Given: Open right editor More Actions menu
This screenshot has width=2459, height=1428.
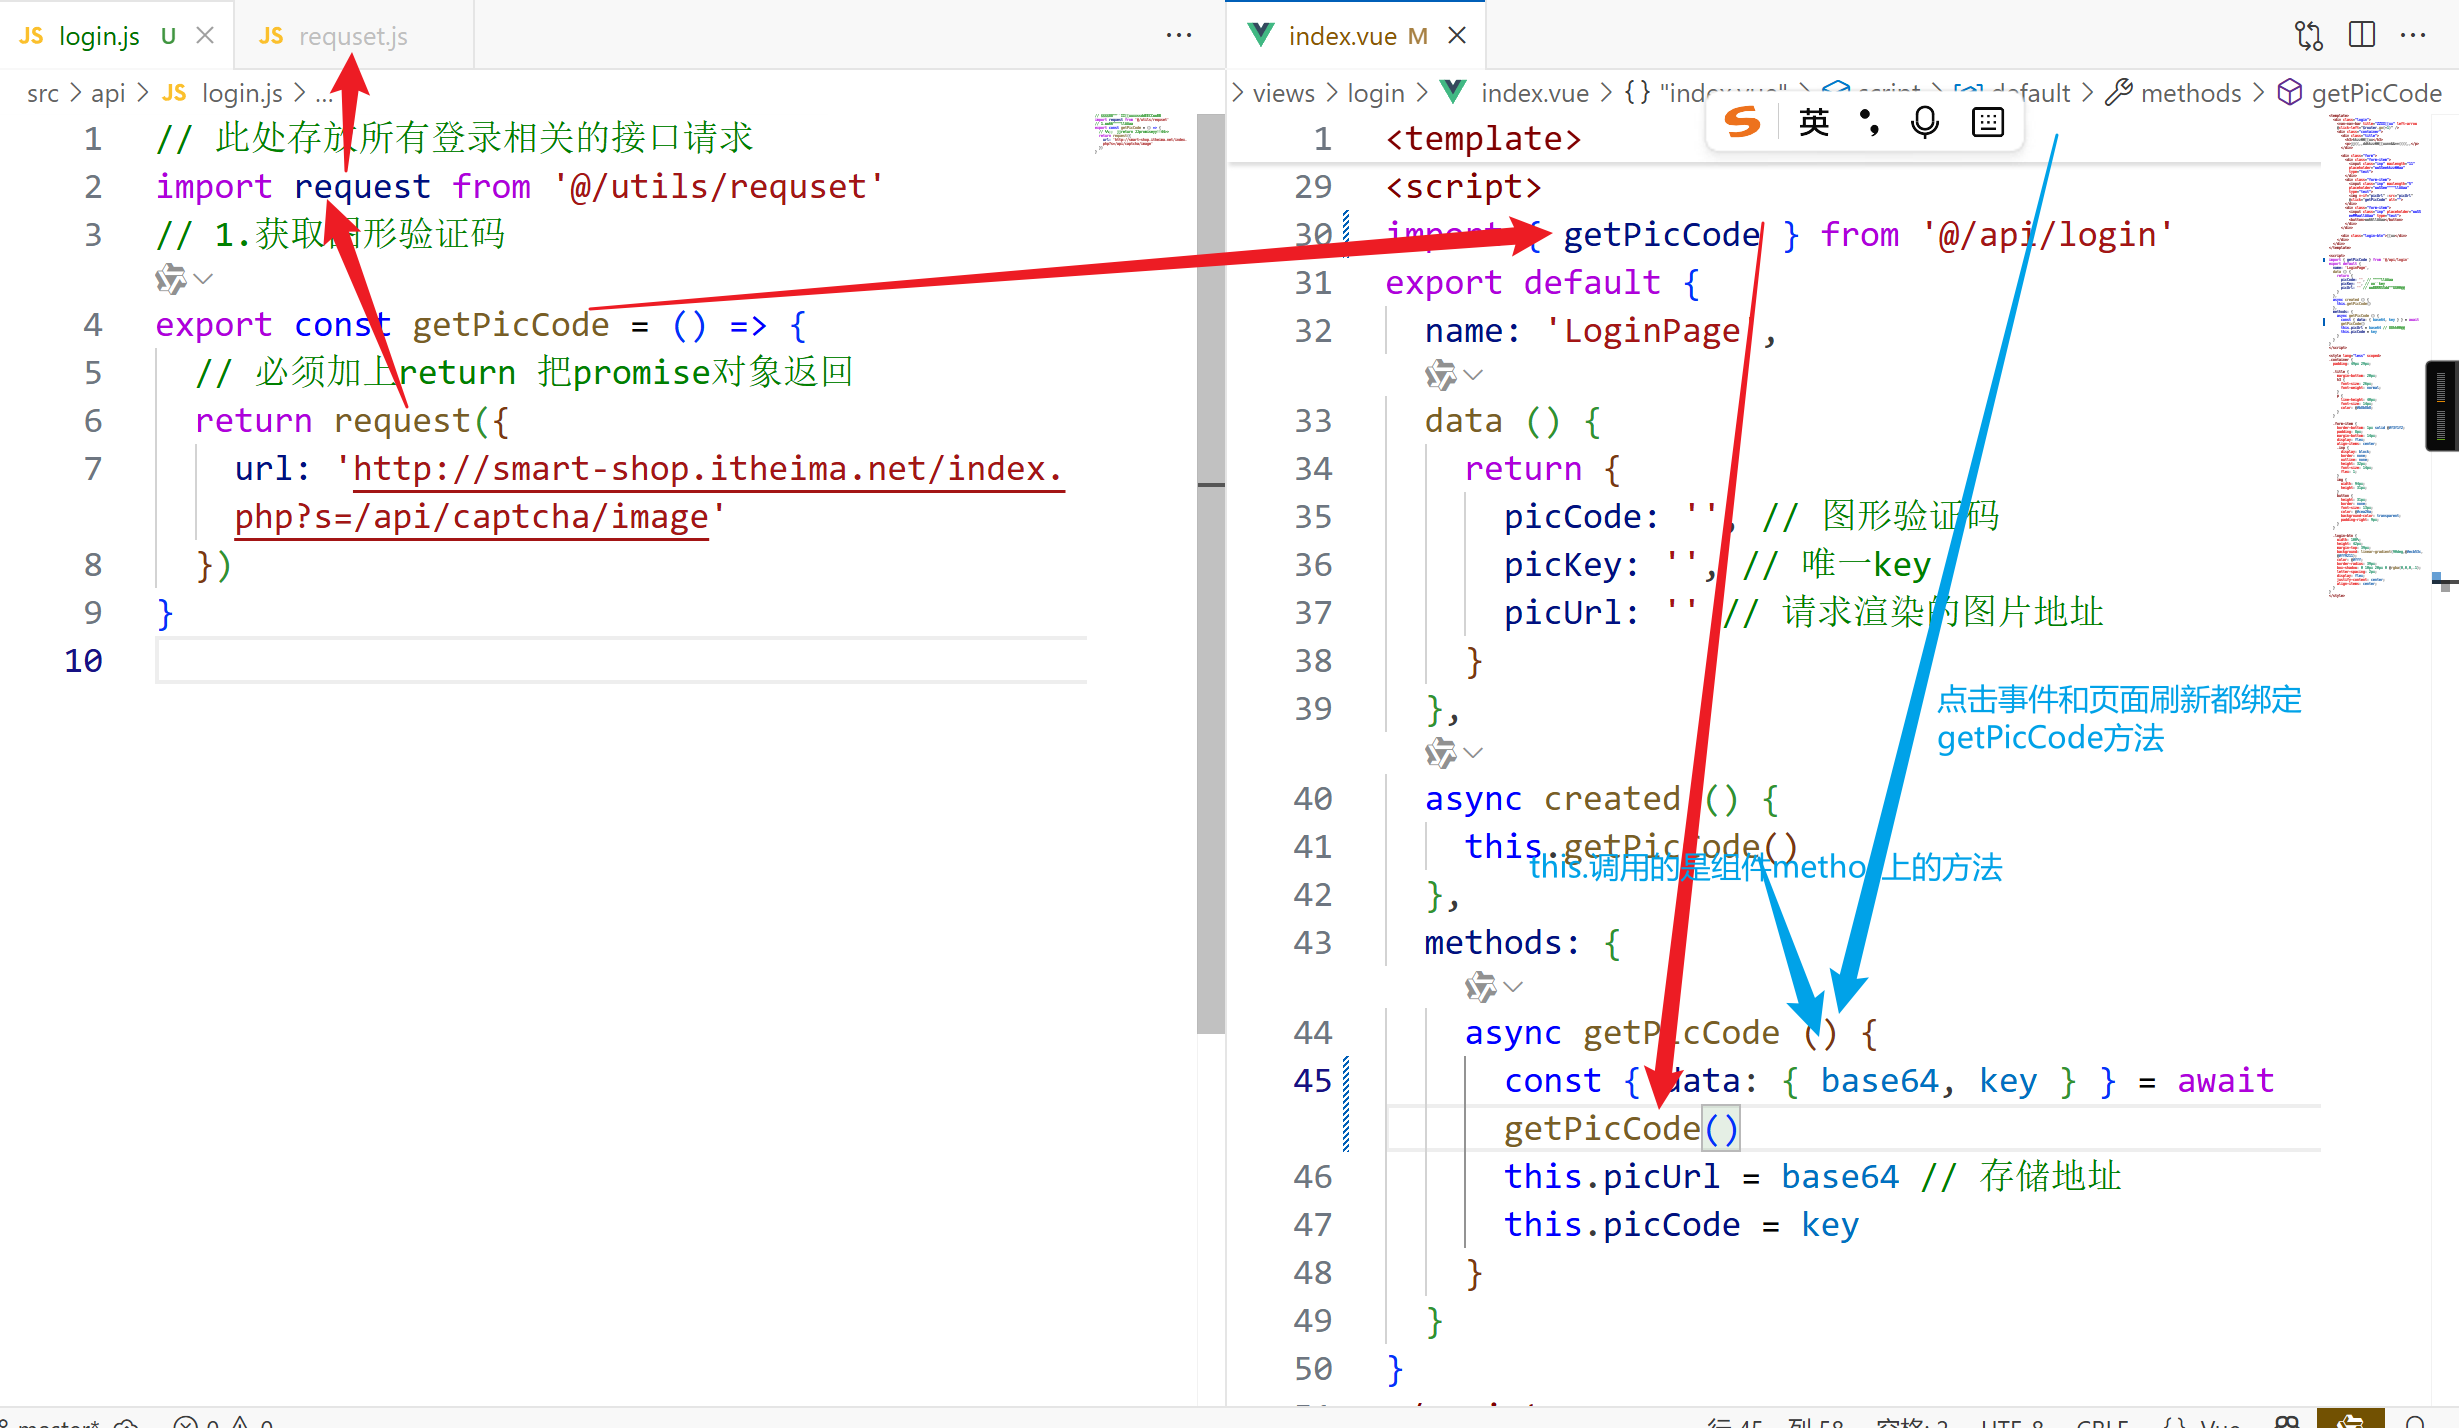Looking at the screenshot, I should [x=2414, y=36].
